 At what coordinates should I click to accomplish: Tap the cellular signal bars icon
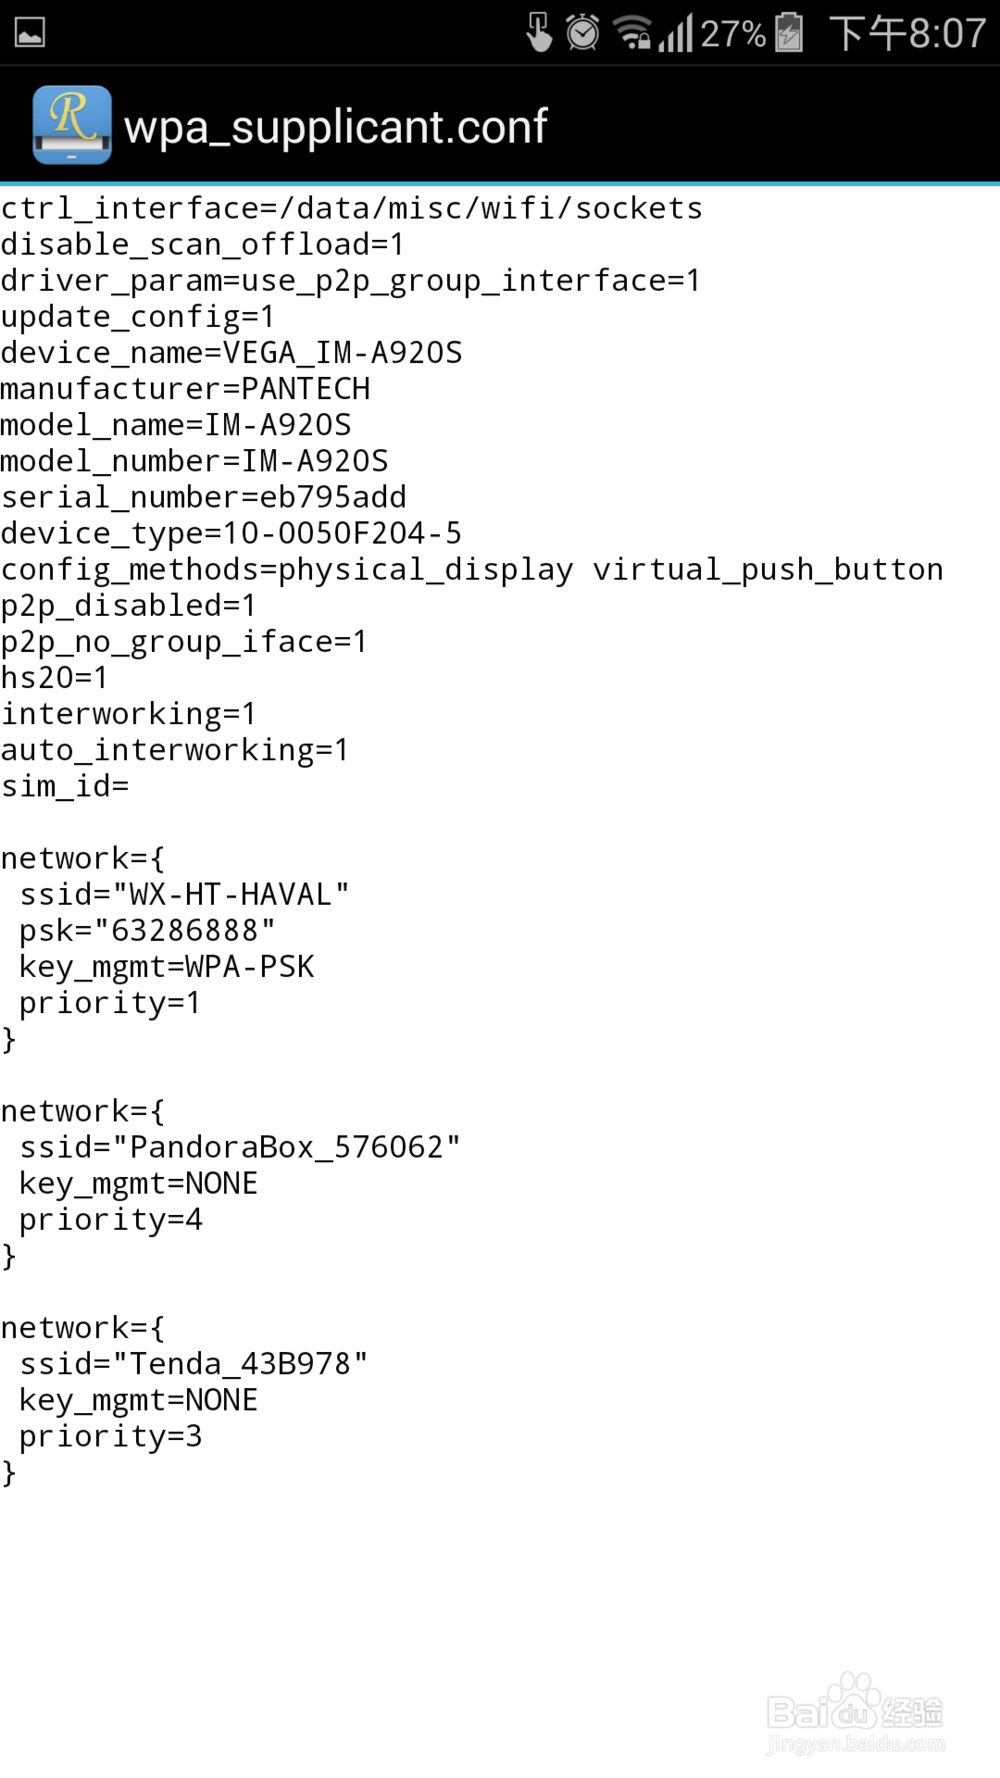tap(676, 33)
